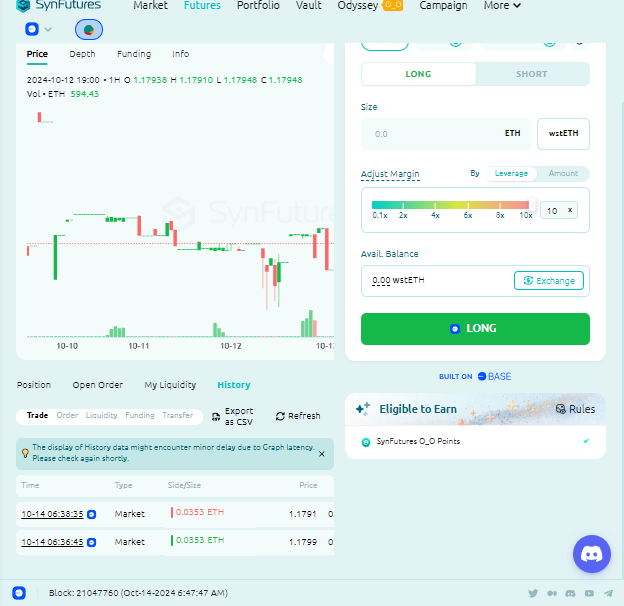Open the 10-14 06:38:35 transaction link
Viewport: 624px width, 606px height.
tap(52, 514)
